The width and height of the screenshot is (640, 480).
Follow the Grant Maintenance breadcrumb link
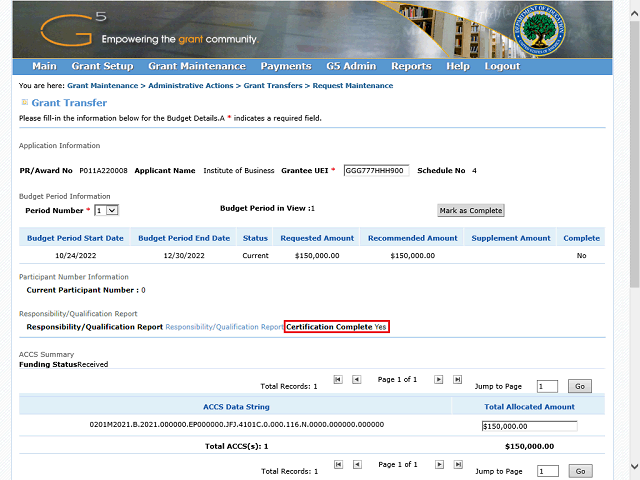[102, 86]
